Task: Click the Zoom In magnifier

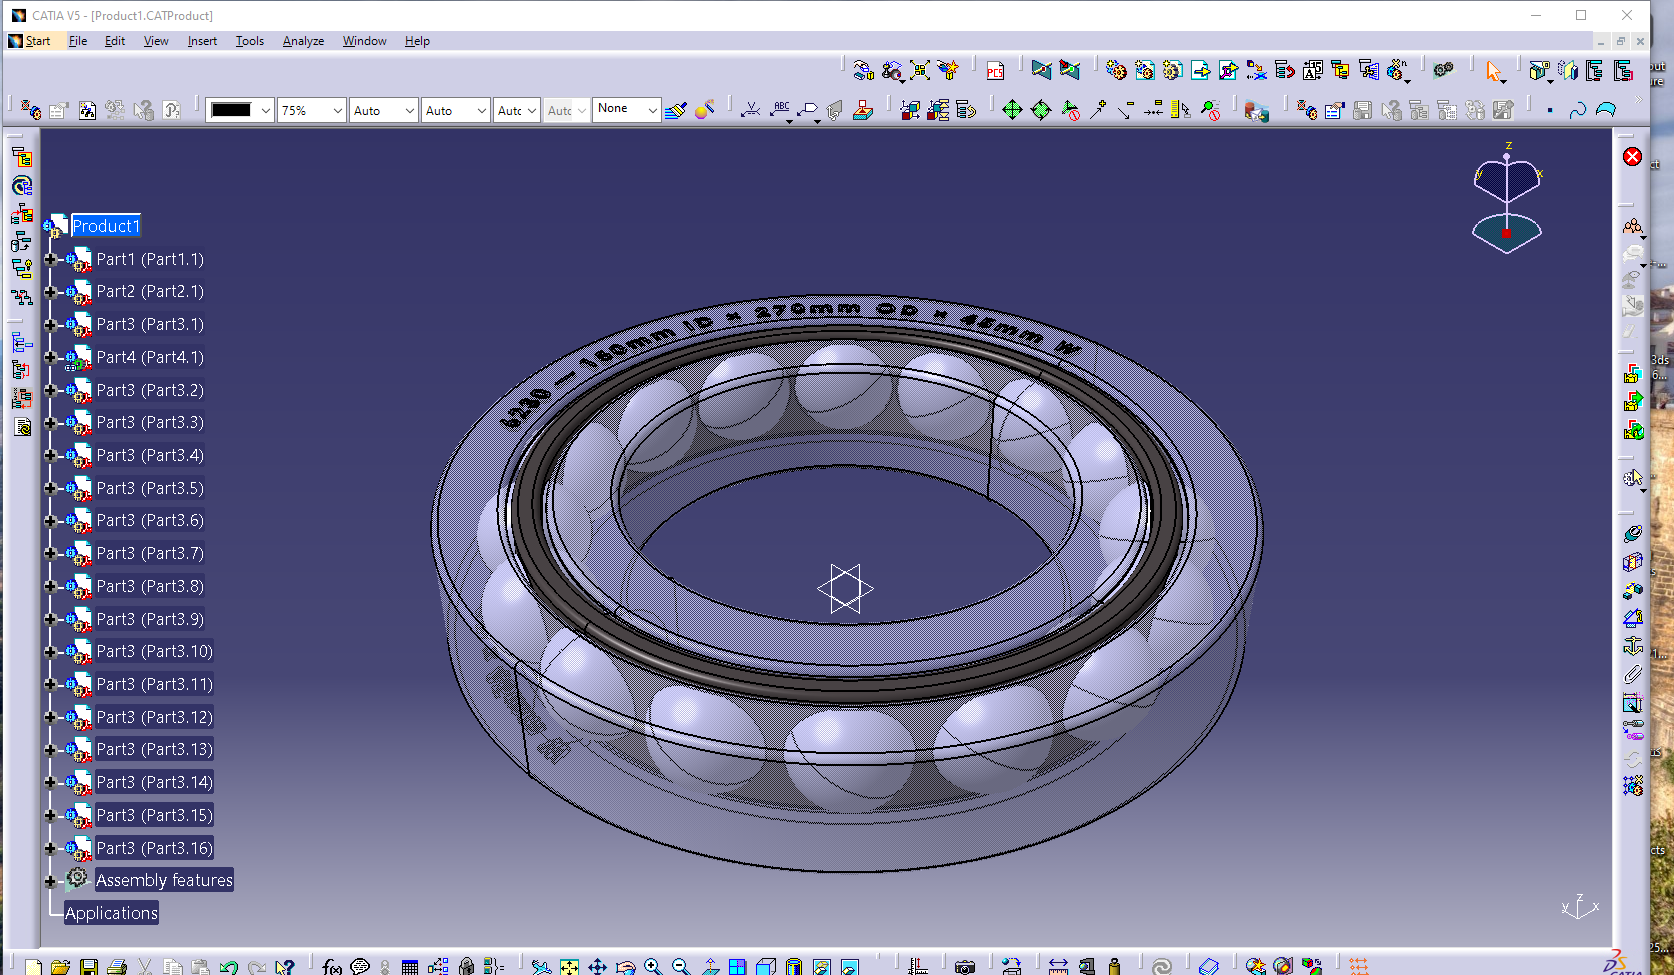Action: pyautogui.click(x=653, y=966)
